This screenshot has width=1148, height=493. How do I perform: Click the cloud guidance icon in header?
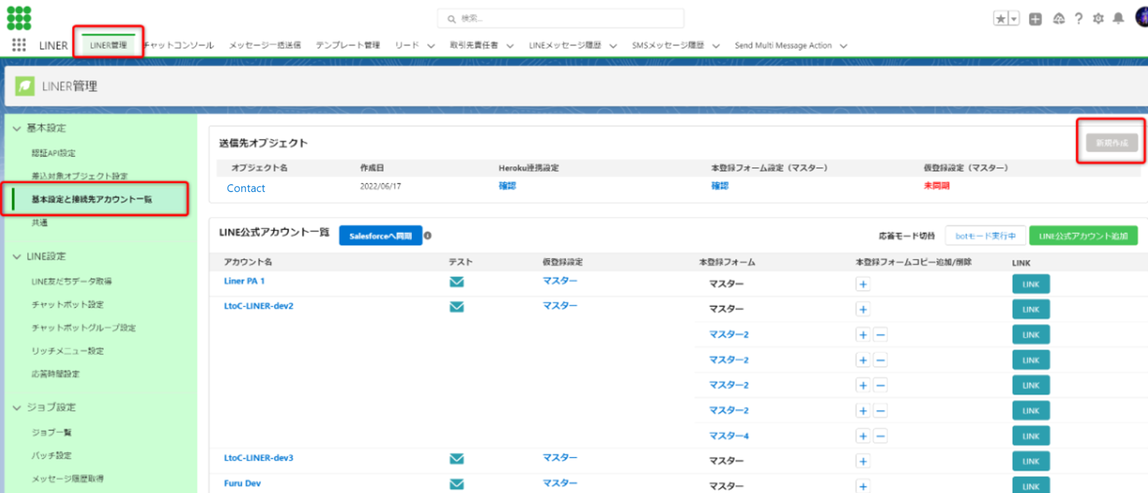click(x=1059, y=19)
